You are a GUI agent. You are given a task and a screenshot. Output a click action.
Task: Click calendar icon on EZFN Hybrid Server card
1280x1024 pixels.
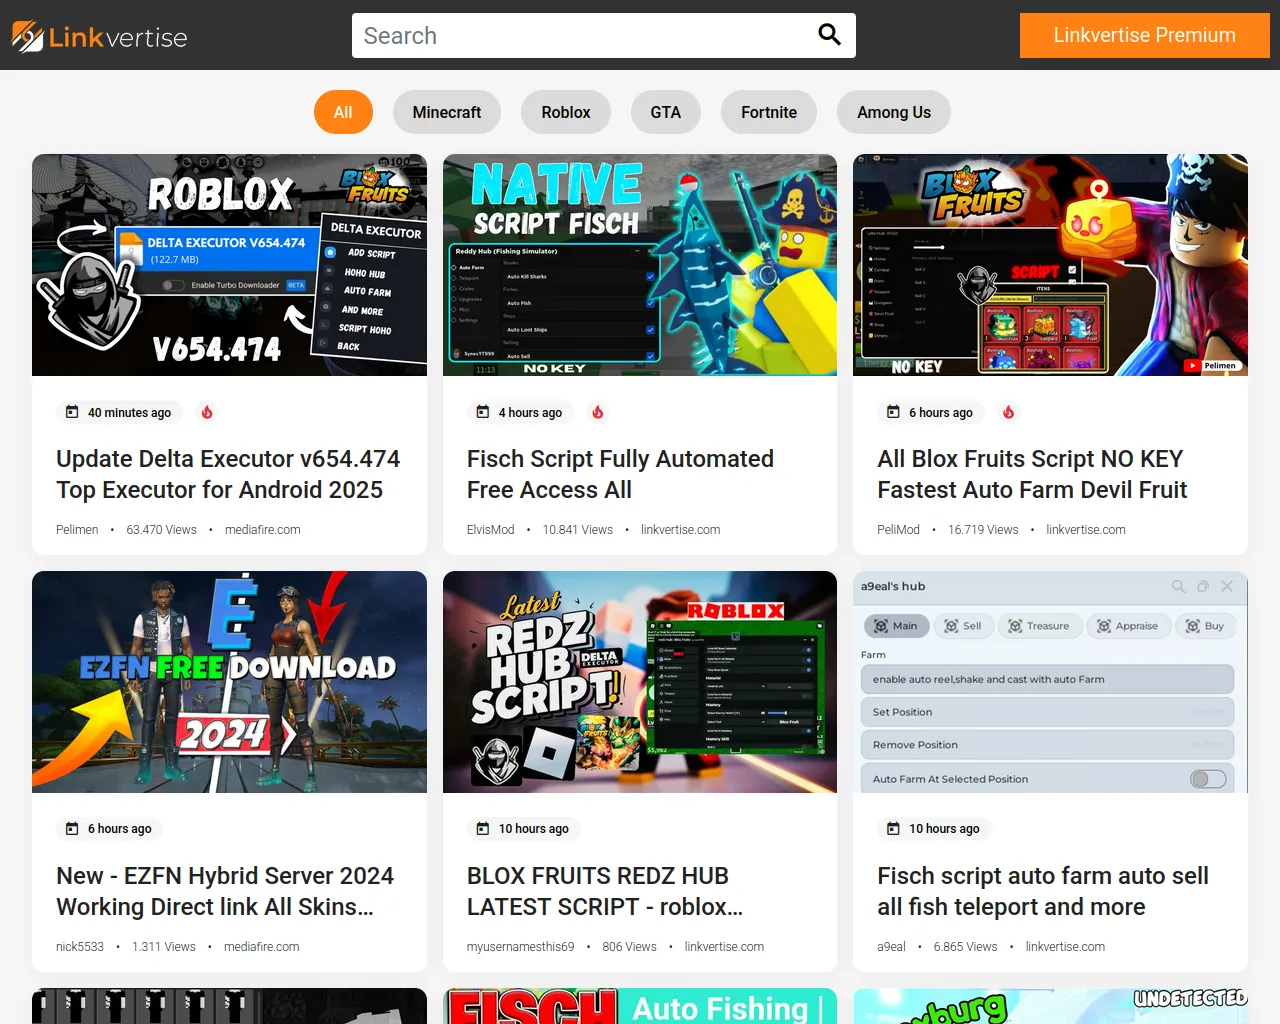(x=72, y=828)
